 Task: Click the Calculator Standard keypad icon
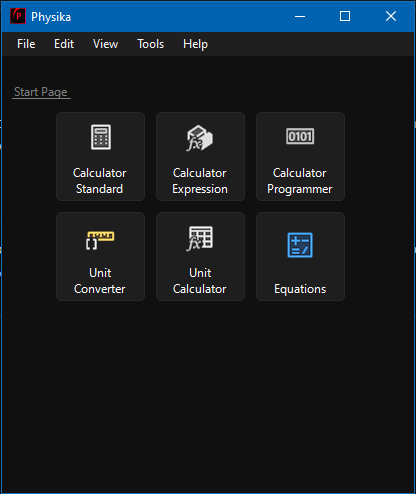coord(101,137)
